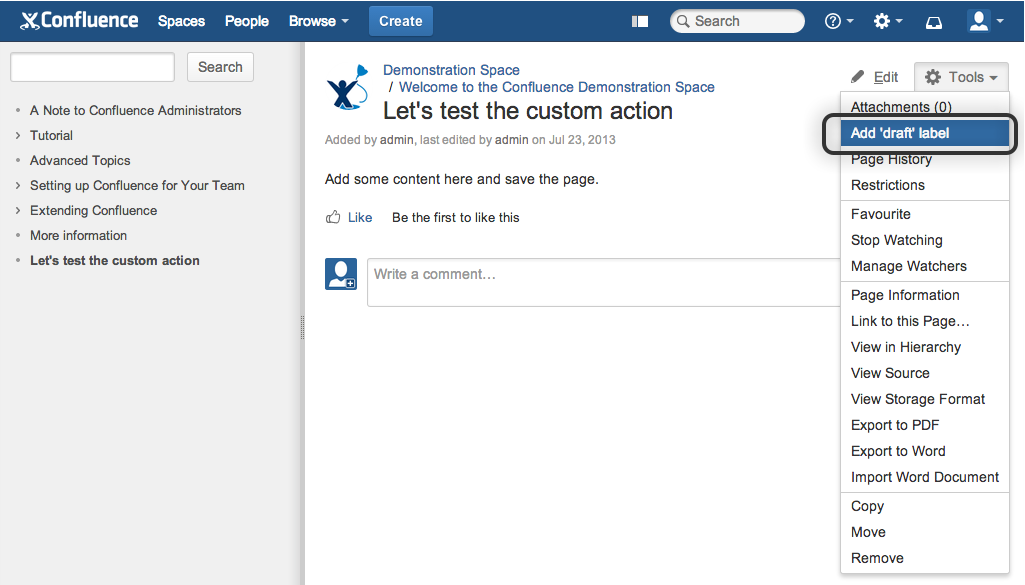Click the Demonstration Space logo icon
The width and height of the screenshot is (1025, 585).
347,88
